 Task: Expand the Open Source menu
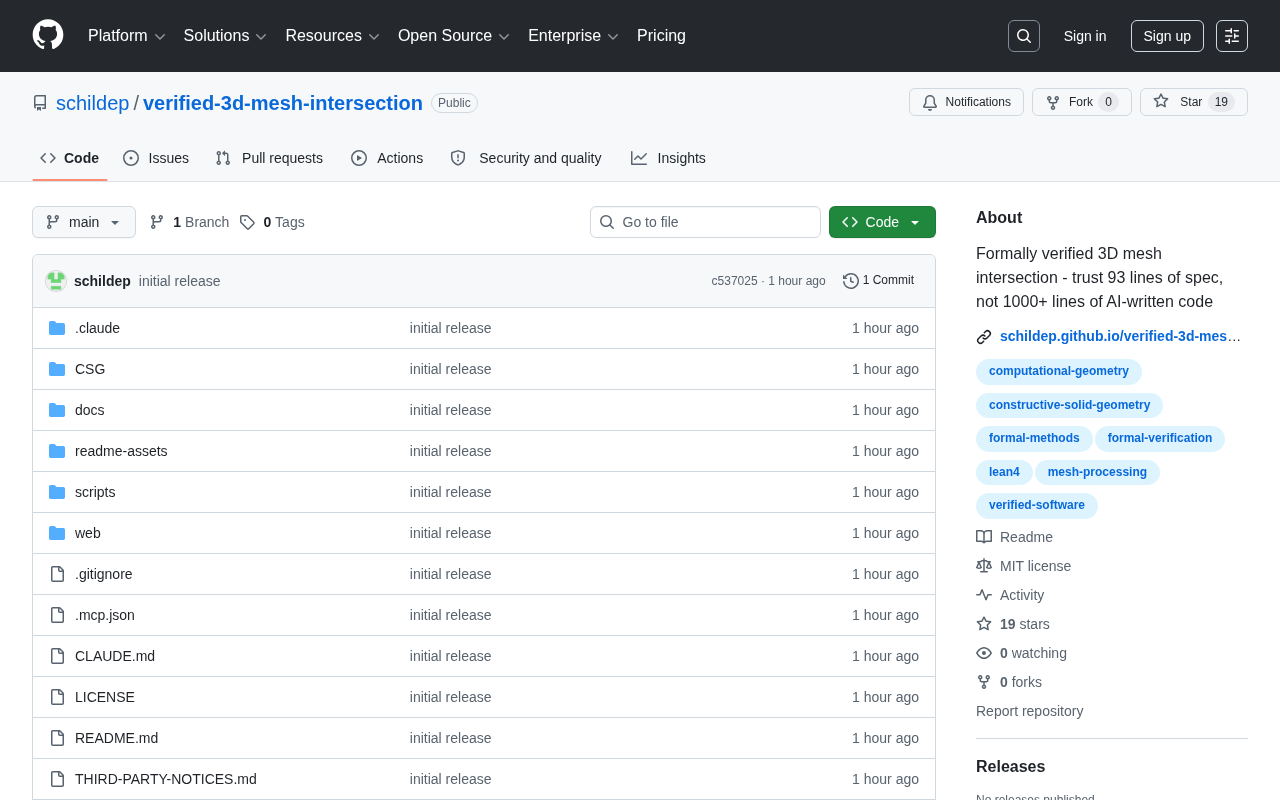(454, 36)
